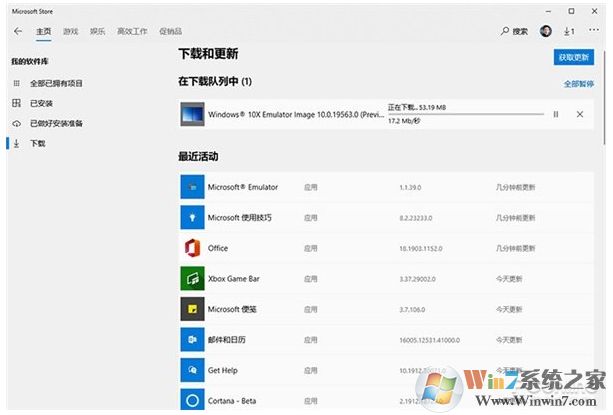
Task: Click the Windows 10X Emulator Image thumbnail
Action: pyautogui.click(x=192, y=114)
